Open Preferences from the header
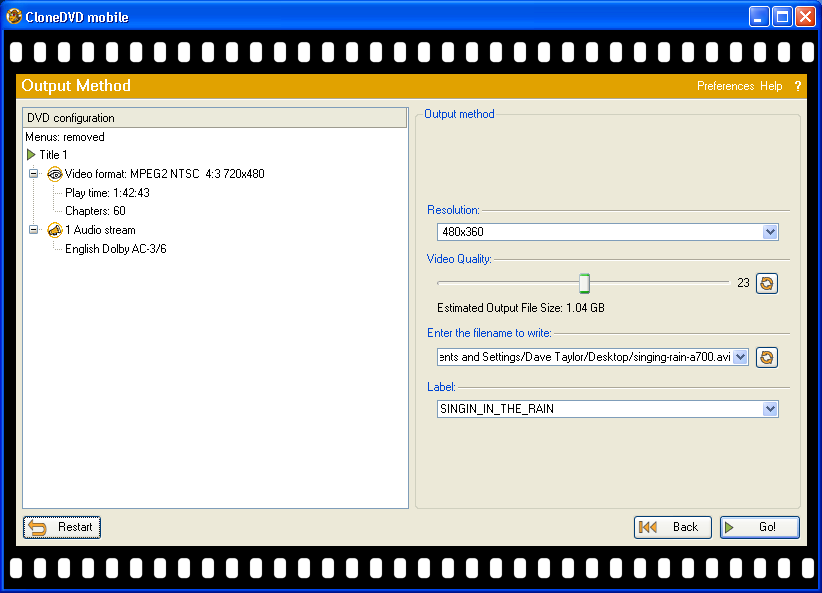Image resolution: width=822 pixels, height=593 pixels. (x=725, y=86)
